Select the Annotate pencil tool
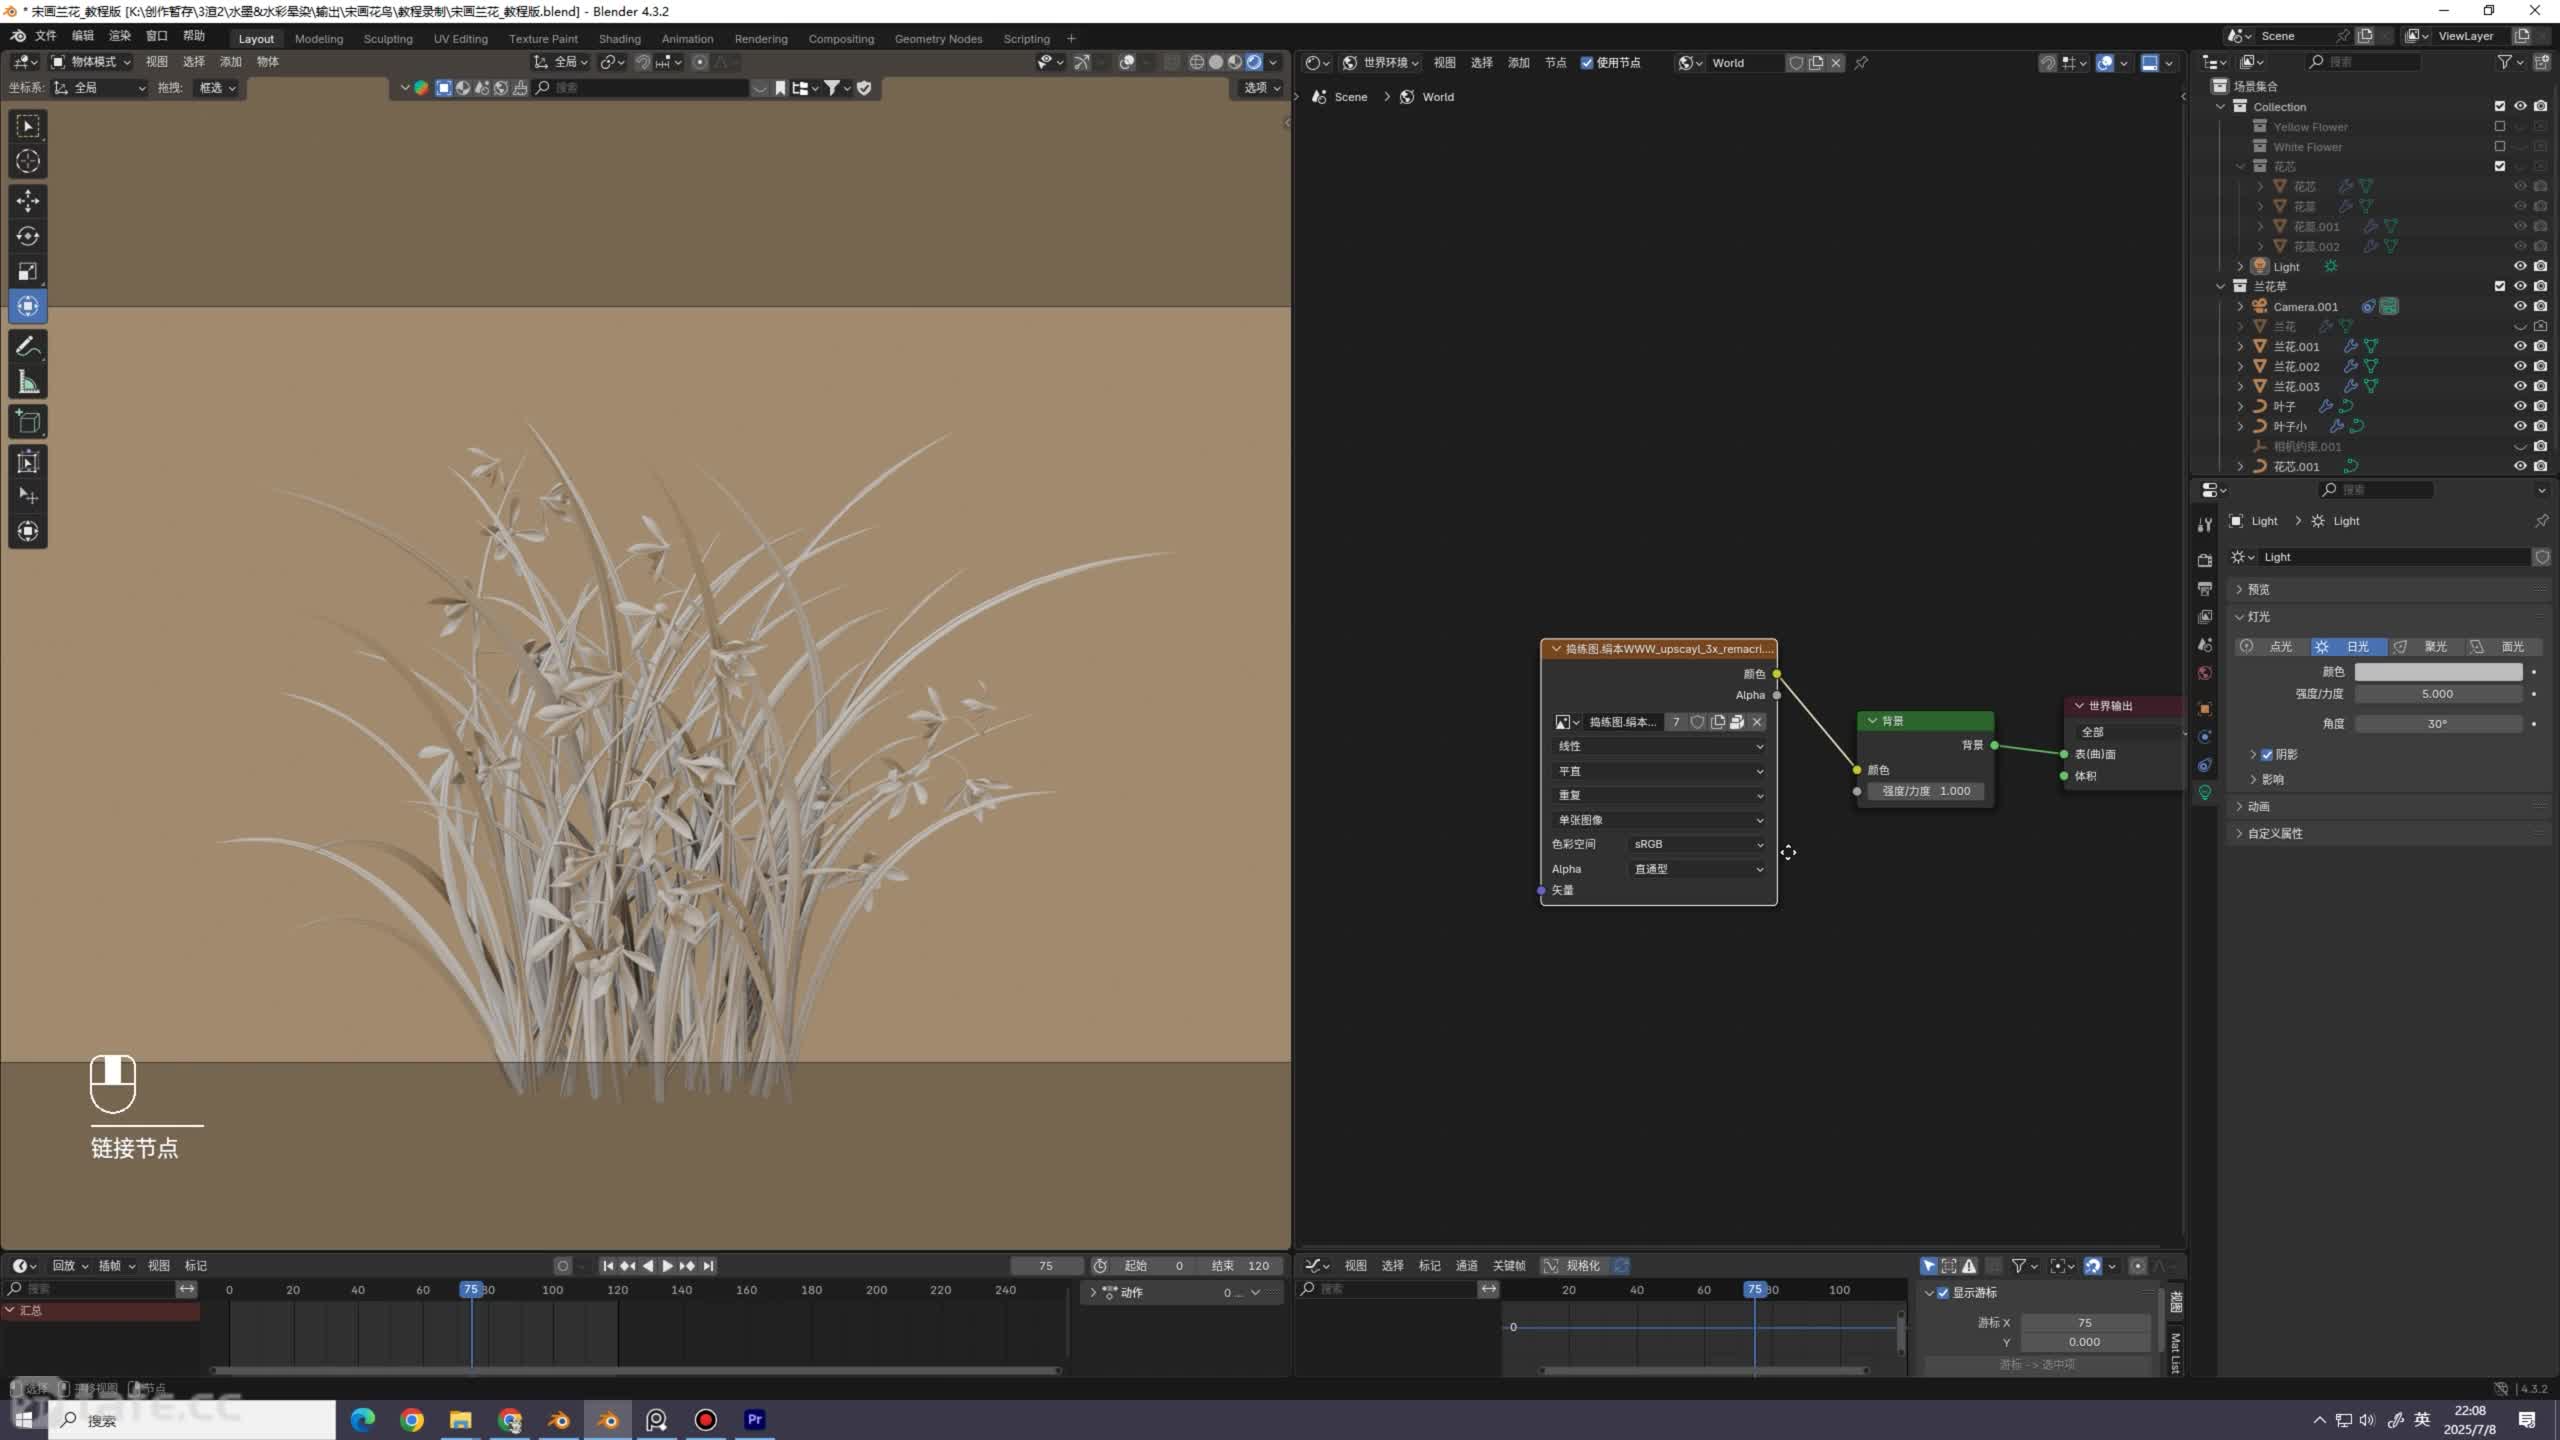 pyautogui.click(x=28, y=347)
